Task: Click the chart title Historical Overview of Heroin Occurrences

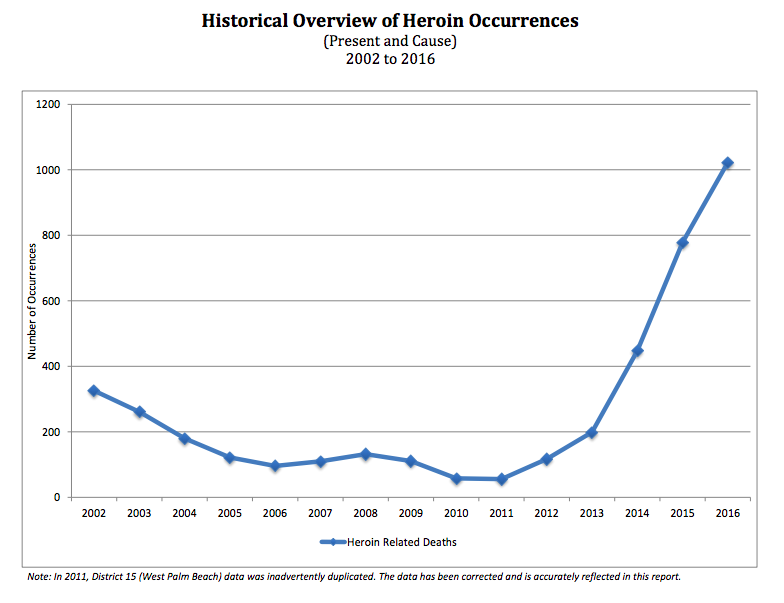Action: click(392, 20)
